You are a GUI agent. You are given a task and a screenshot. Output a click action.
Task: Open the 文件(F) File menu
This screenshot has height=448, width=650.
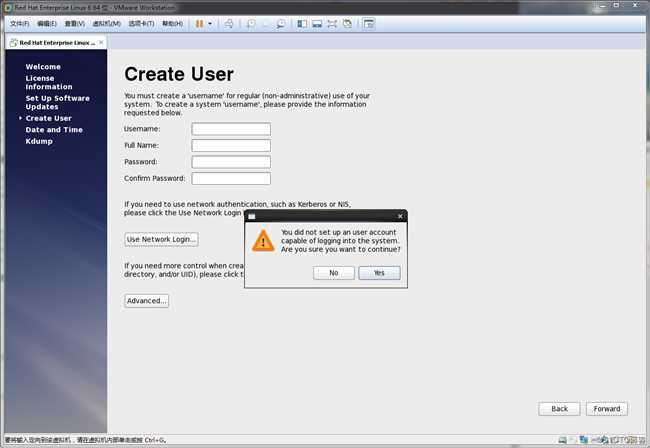pos(19,24)
